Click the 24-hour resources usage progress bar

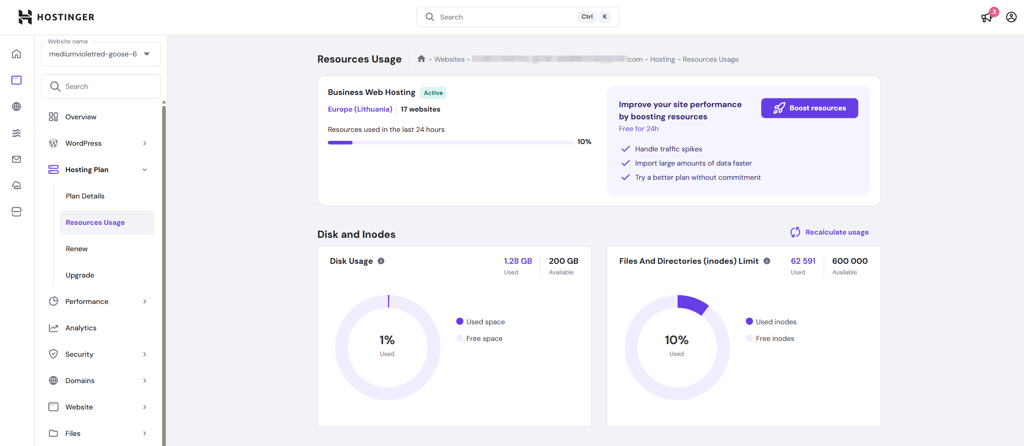(451, 142)
